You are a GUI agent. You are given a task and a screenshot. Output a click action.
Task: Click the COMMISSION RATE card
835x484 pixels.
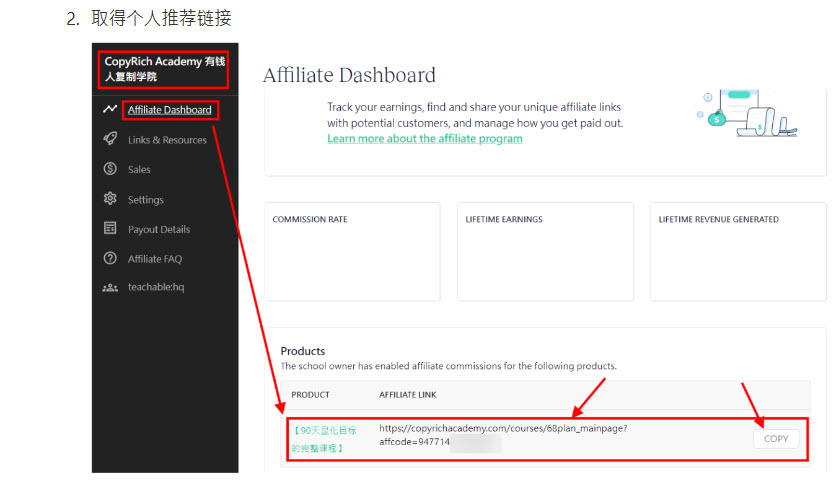tap(352, 251)
